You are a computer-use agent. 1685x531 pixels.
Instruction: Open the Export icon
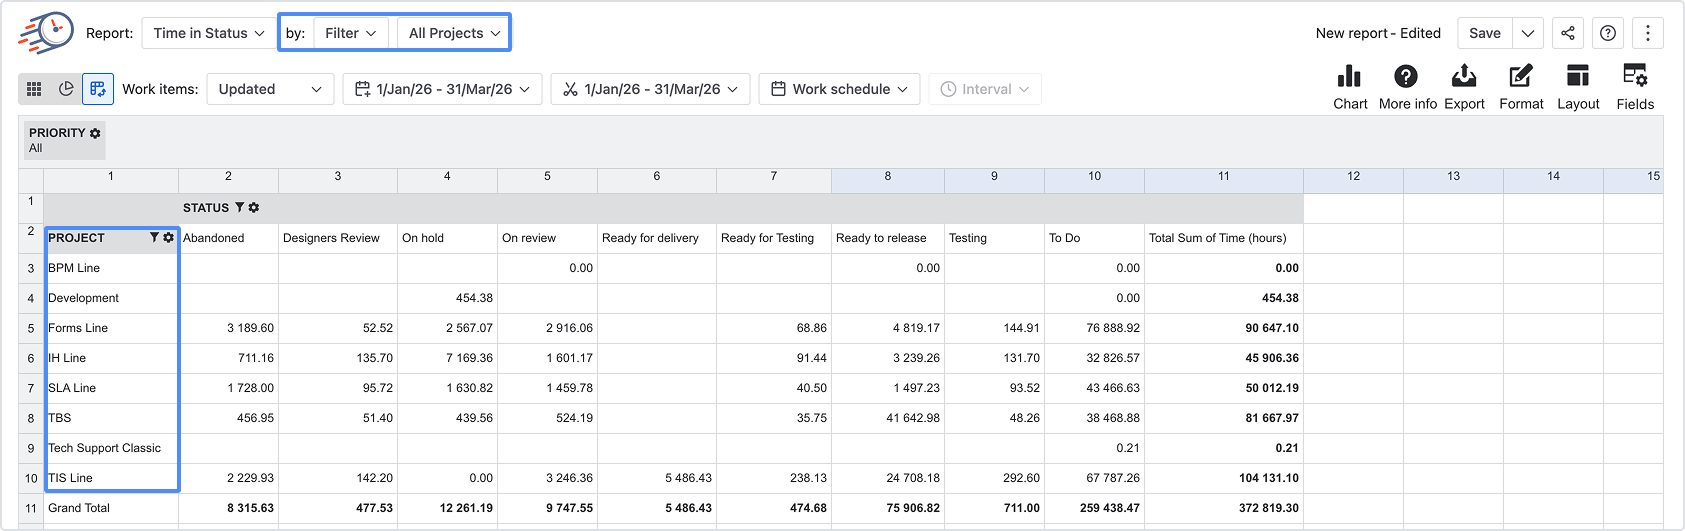pyautogui.click(x=1464, y=77)
